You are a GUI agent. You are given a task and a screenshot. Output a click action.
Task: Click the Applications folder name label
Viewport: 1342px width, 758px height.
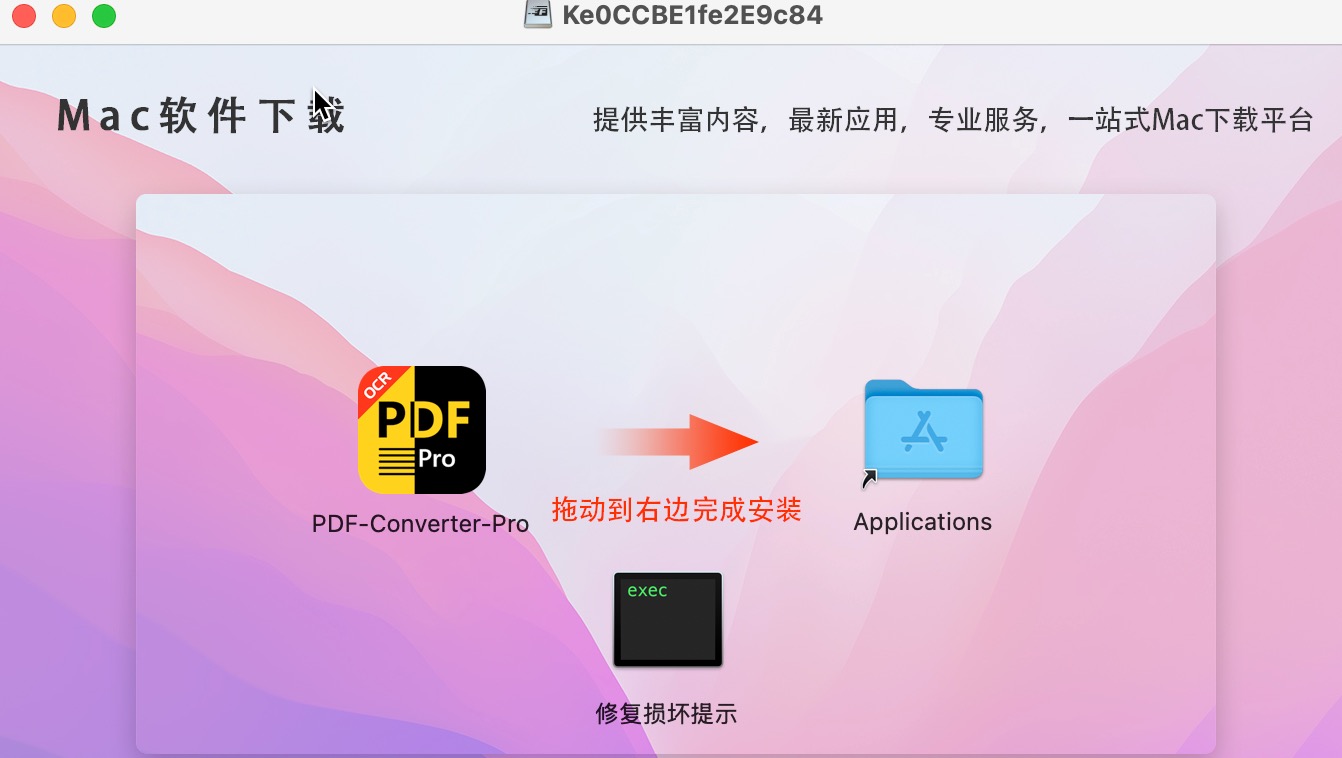[x=923, y=522]
